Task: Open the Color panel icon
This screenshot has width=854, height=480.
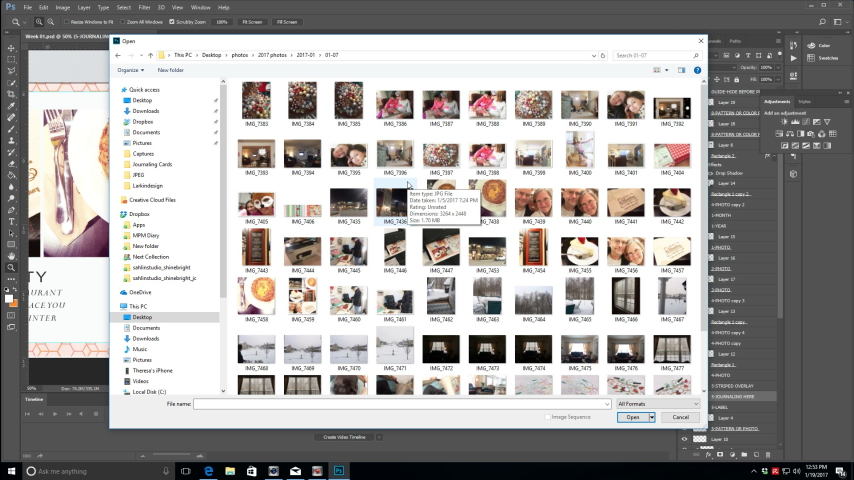Action: point(812,46)
